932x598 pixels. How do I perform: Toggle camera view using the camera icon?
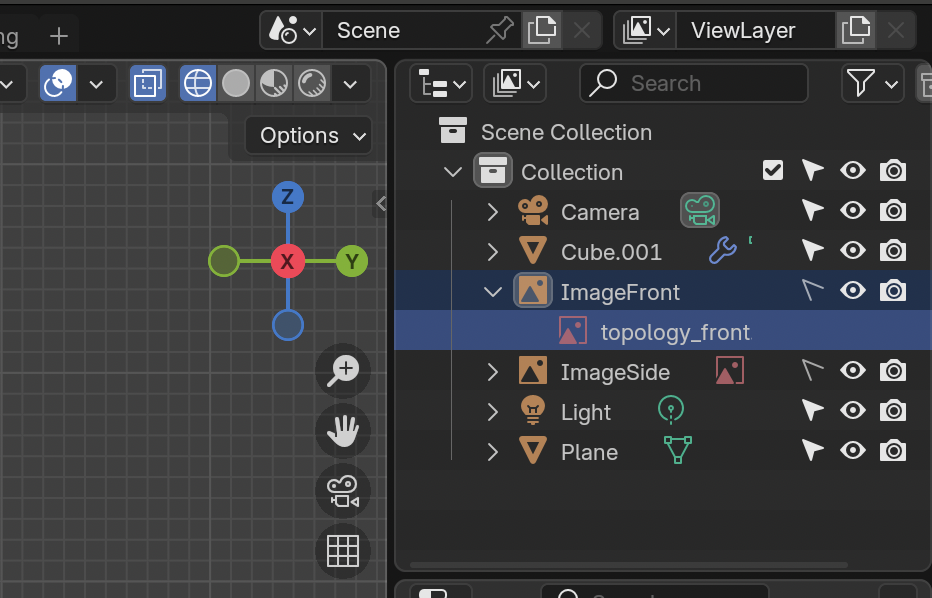coord(343,491)
